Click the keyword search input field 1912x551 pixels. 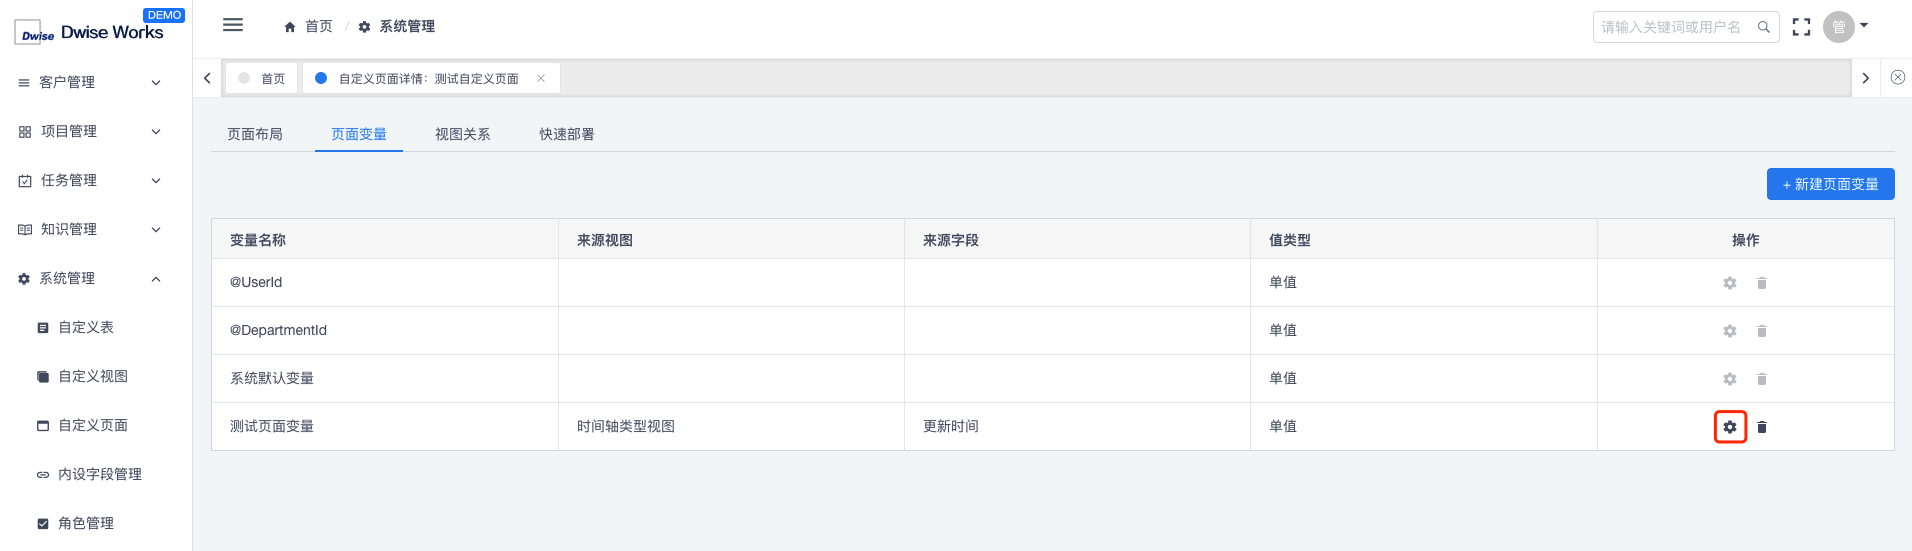pos(1674,27)
